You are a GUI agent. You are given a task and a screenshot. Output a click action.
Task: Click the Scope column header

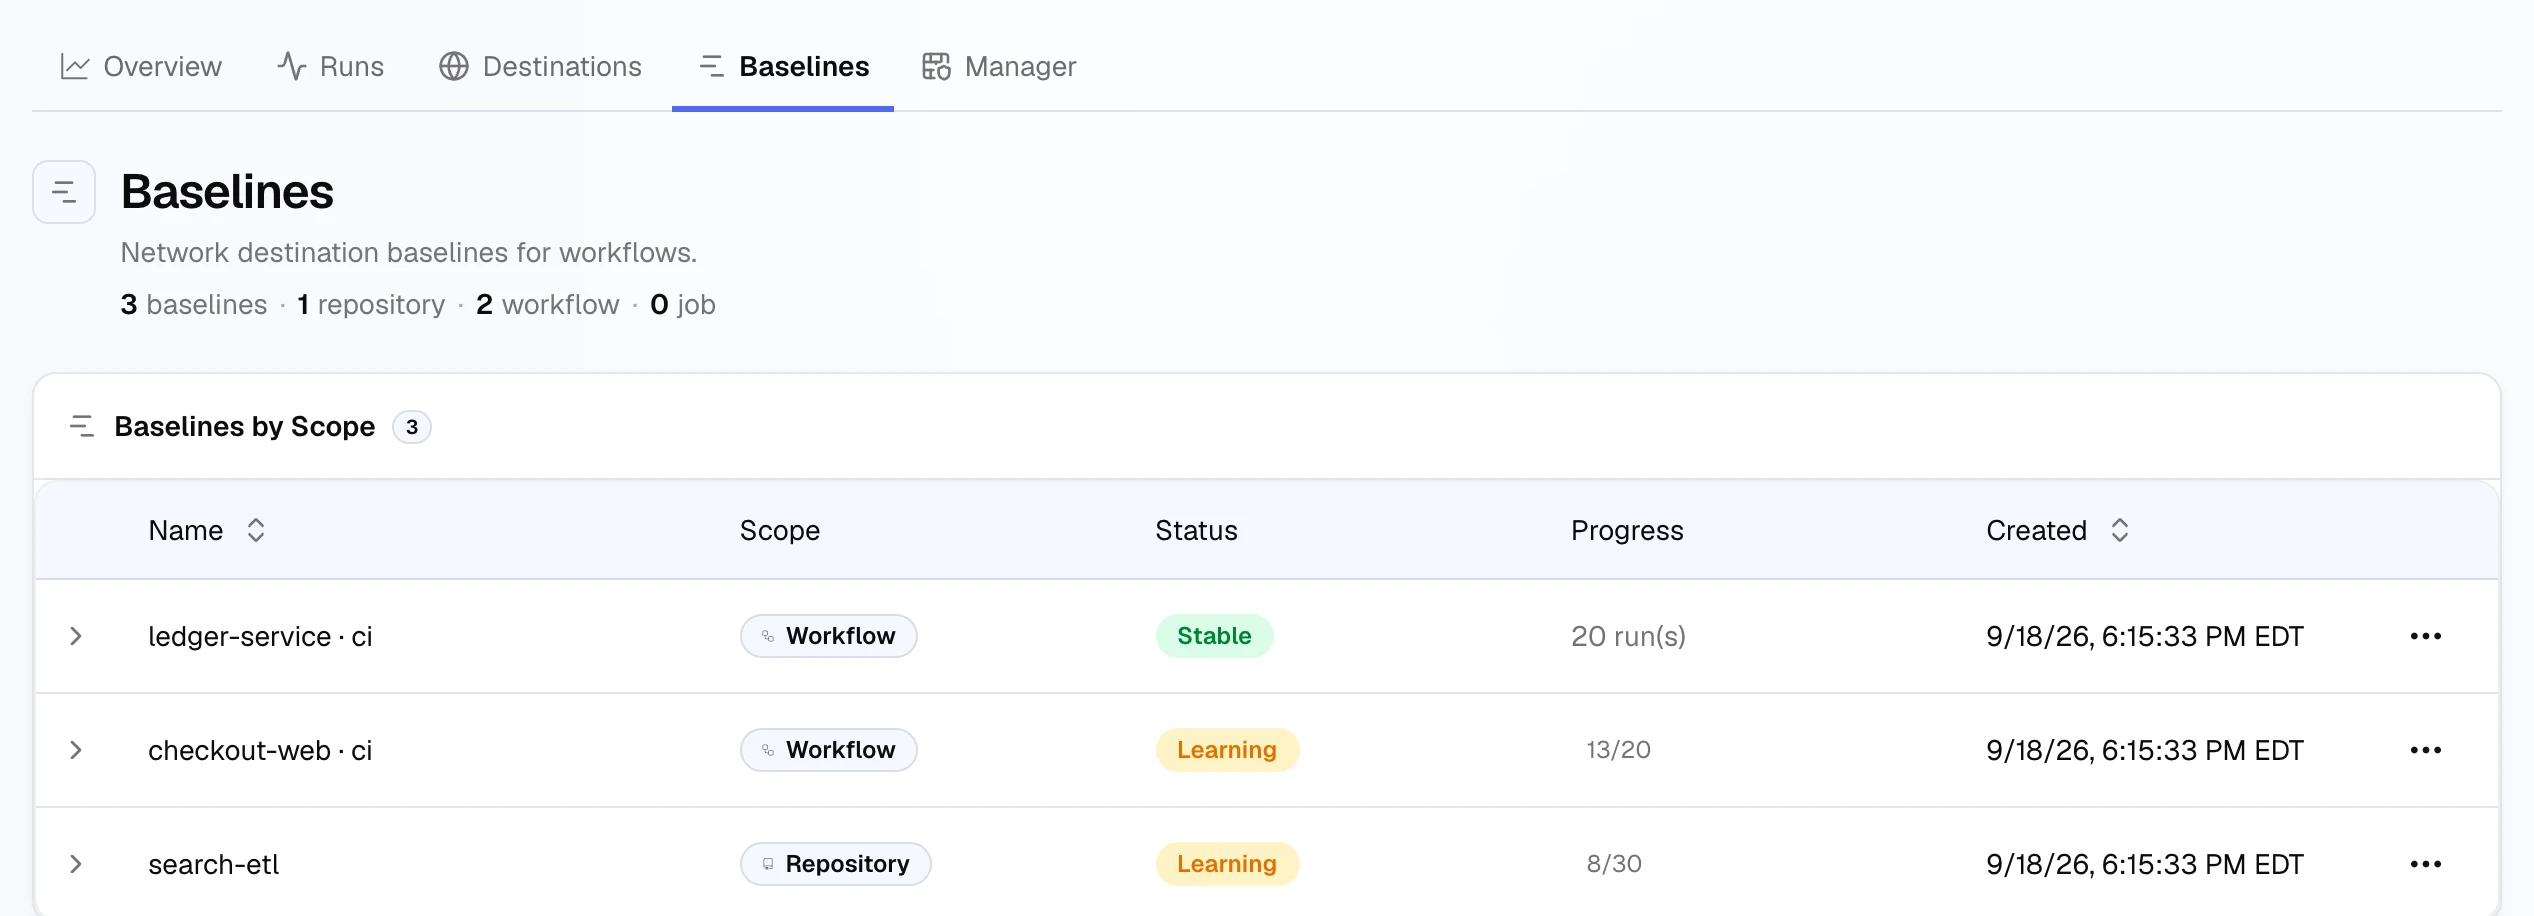(x=780, y=530)
